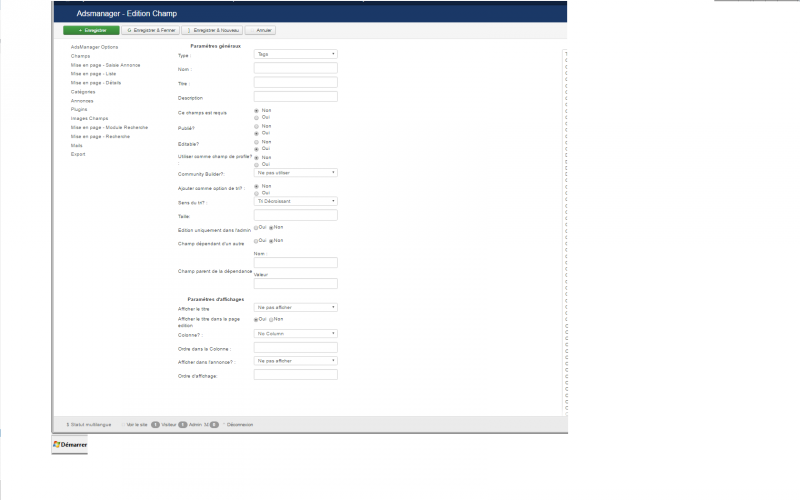Open Mise en page - Saisie Annonce
The height and width of the screenshot is (500, 800).
click(105, 65)
